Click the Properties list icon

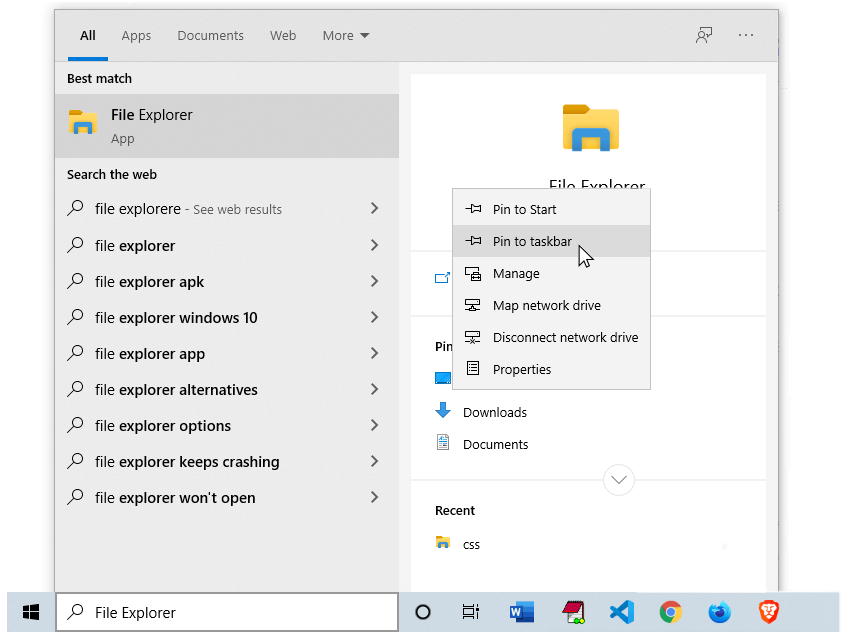coord(473,369)
